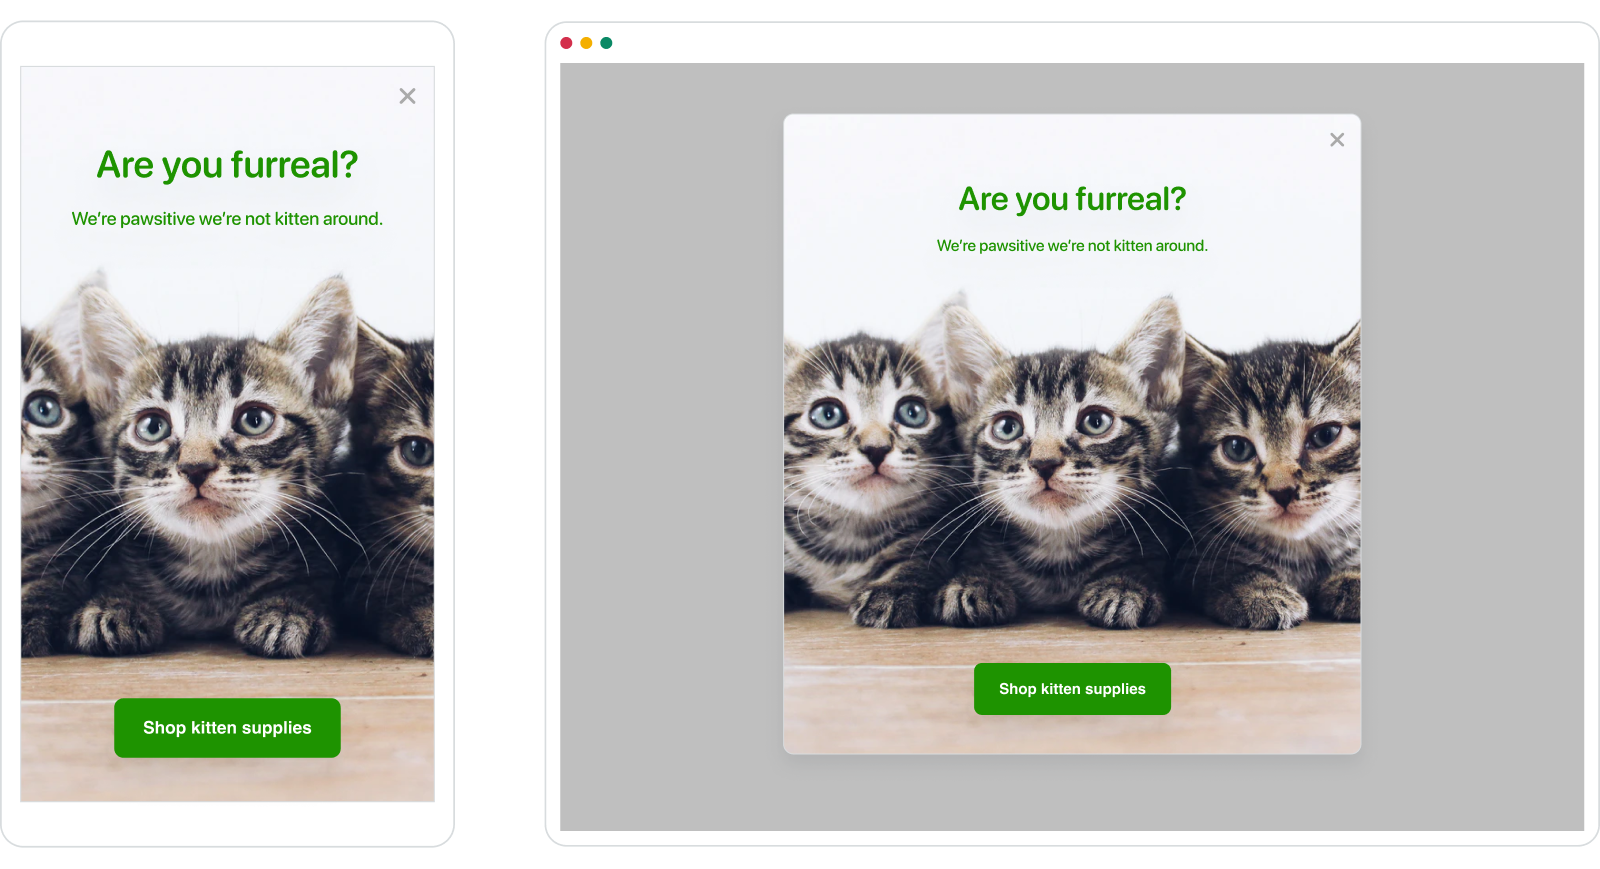Click the green dot in the browser window
This screenshot has width=1600, height=869.
(606, 43)
